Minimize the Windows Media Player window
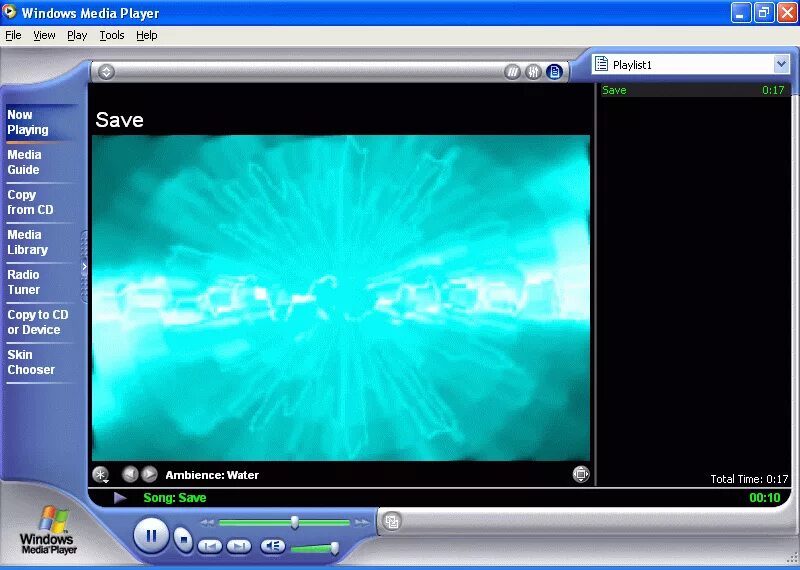The height and width of the screenshot is (570, 800). [x=741, y=12]
